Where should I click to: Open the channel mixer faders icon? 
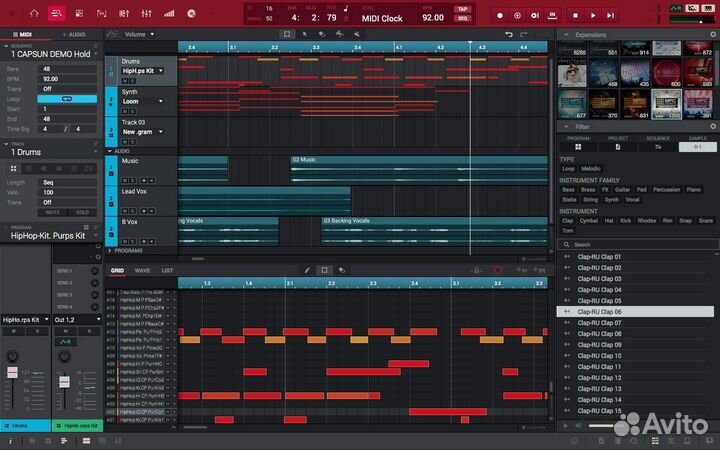click(x=146, y=13)
